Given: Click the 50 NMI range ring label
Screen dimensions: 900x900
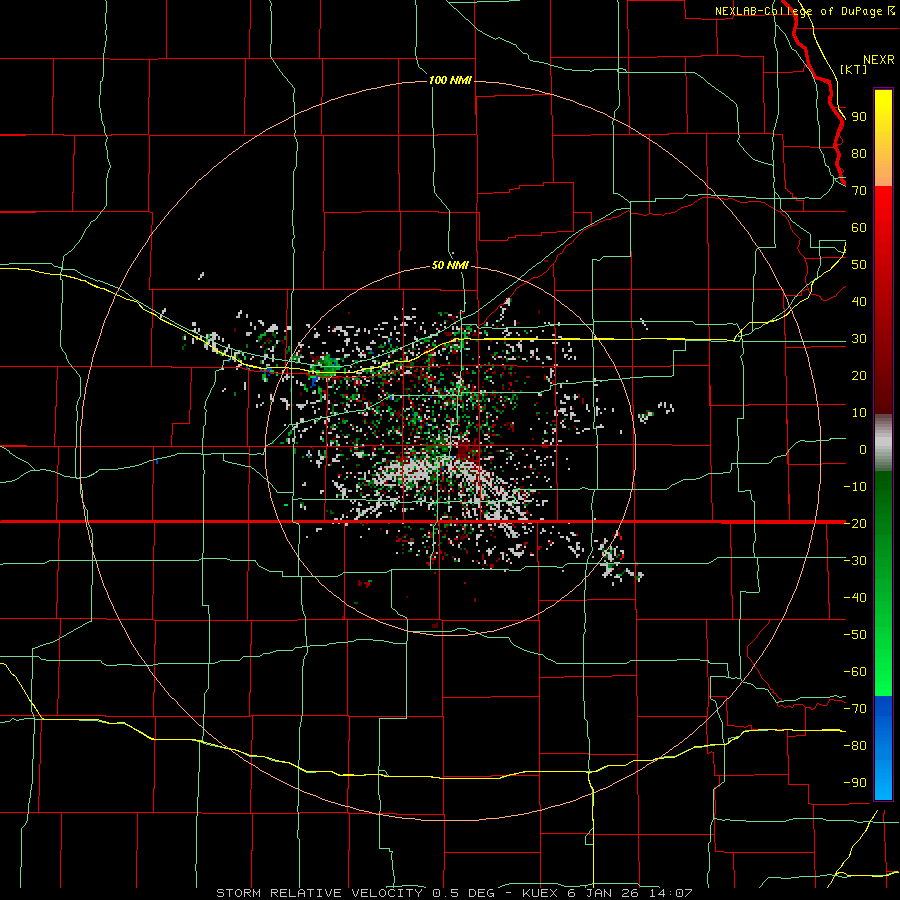Looking at the screenshot, I should click(450, 265).
